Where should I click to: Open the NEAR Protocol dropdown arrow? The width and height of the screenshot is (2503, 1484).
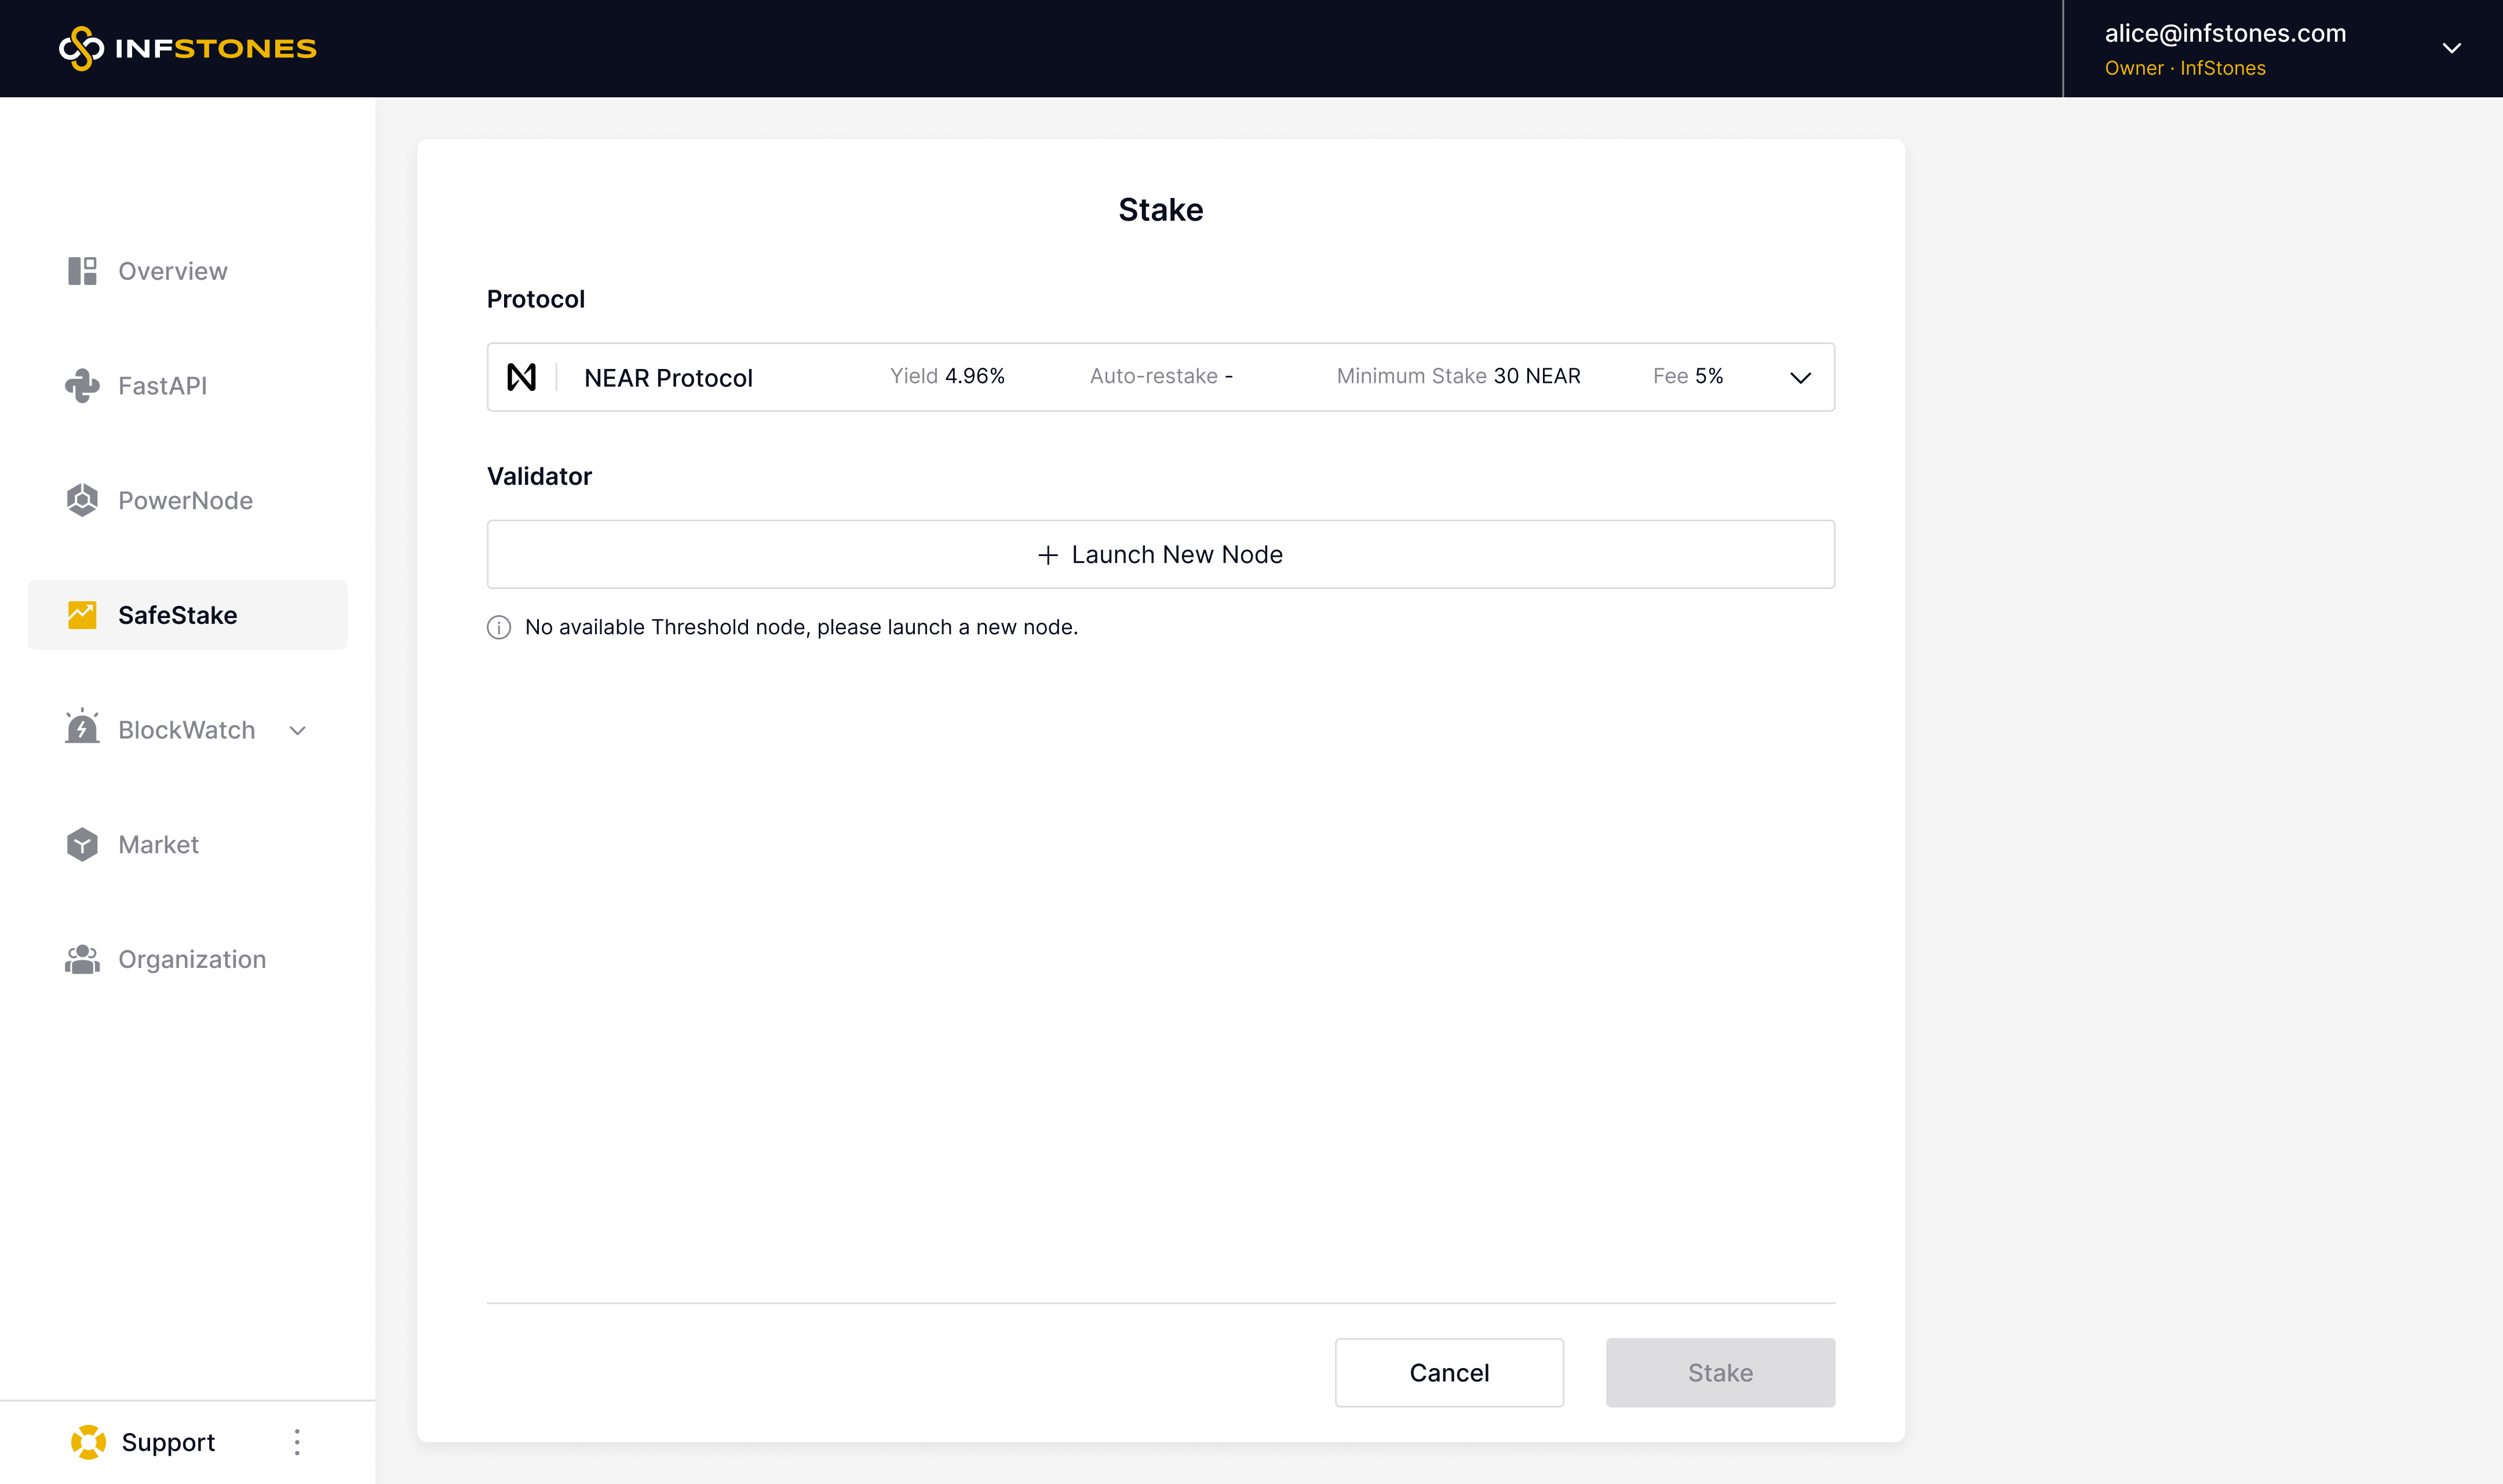(1800, 378)
